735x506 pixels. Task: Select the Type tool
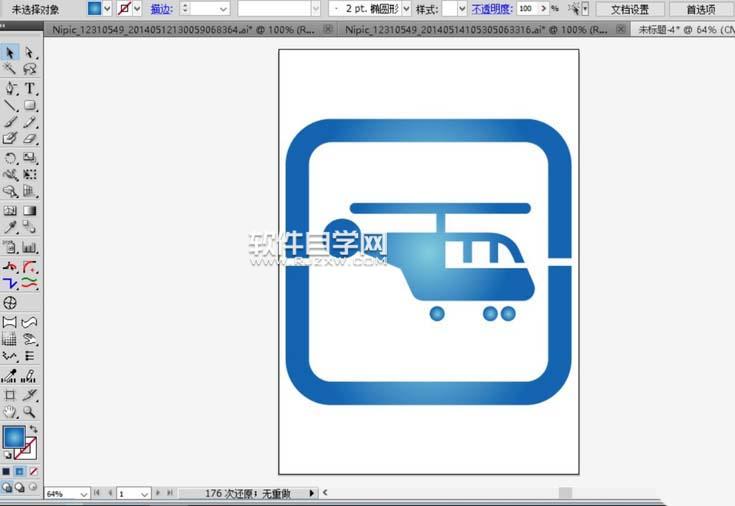coord(30,88)
